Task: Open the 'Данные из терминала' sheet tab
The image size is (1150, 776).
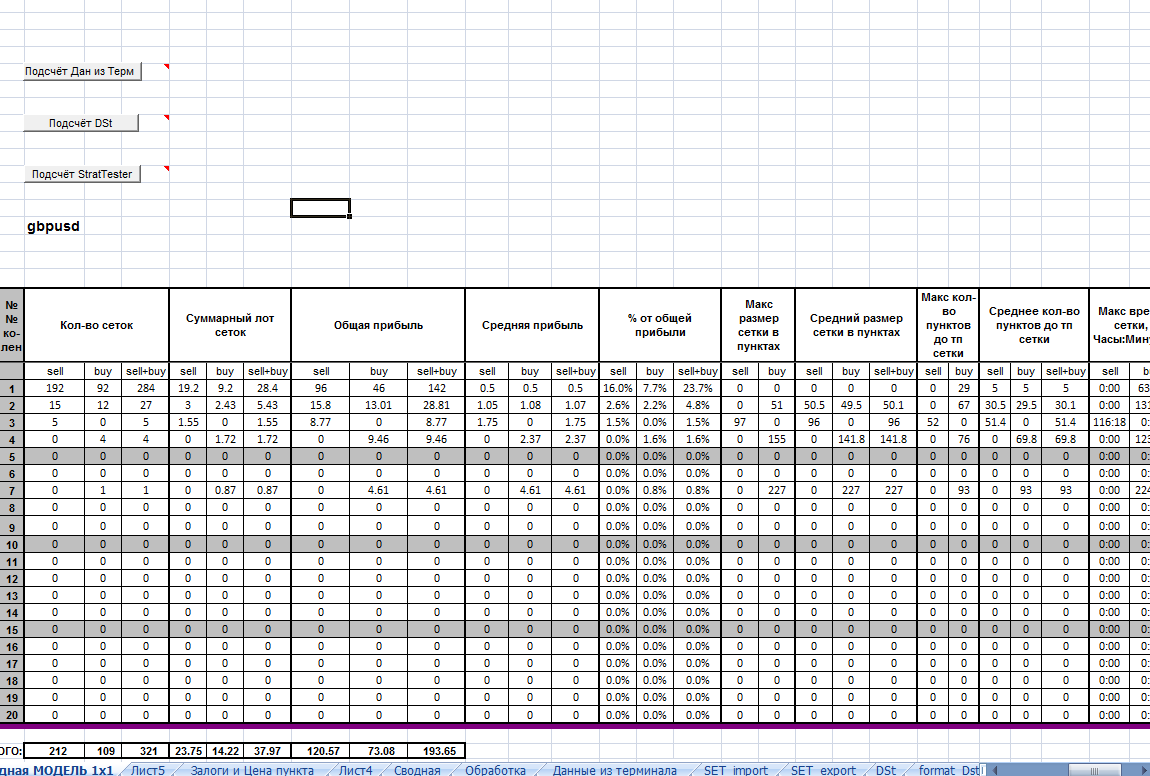Action: click(x=615, y=769)
